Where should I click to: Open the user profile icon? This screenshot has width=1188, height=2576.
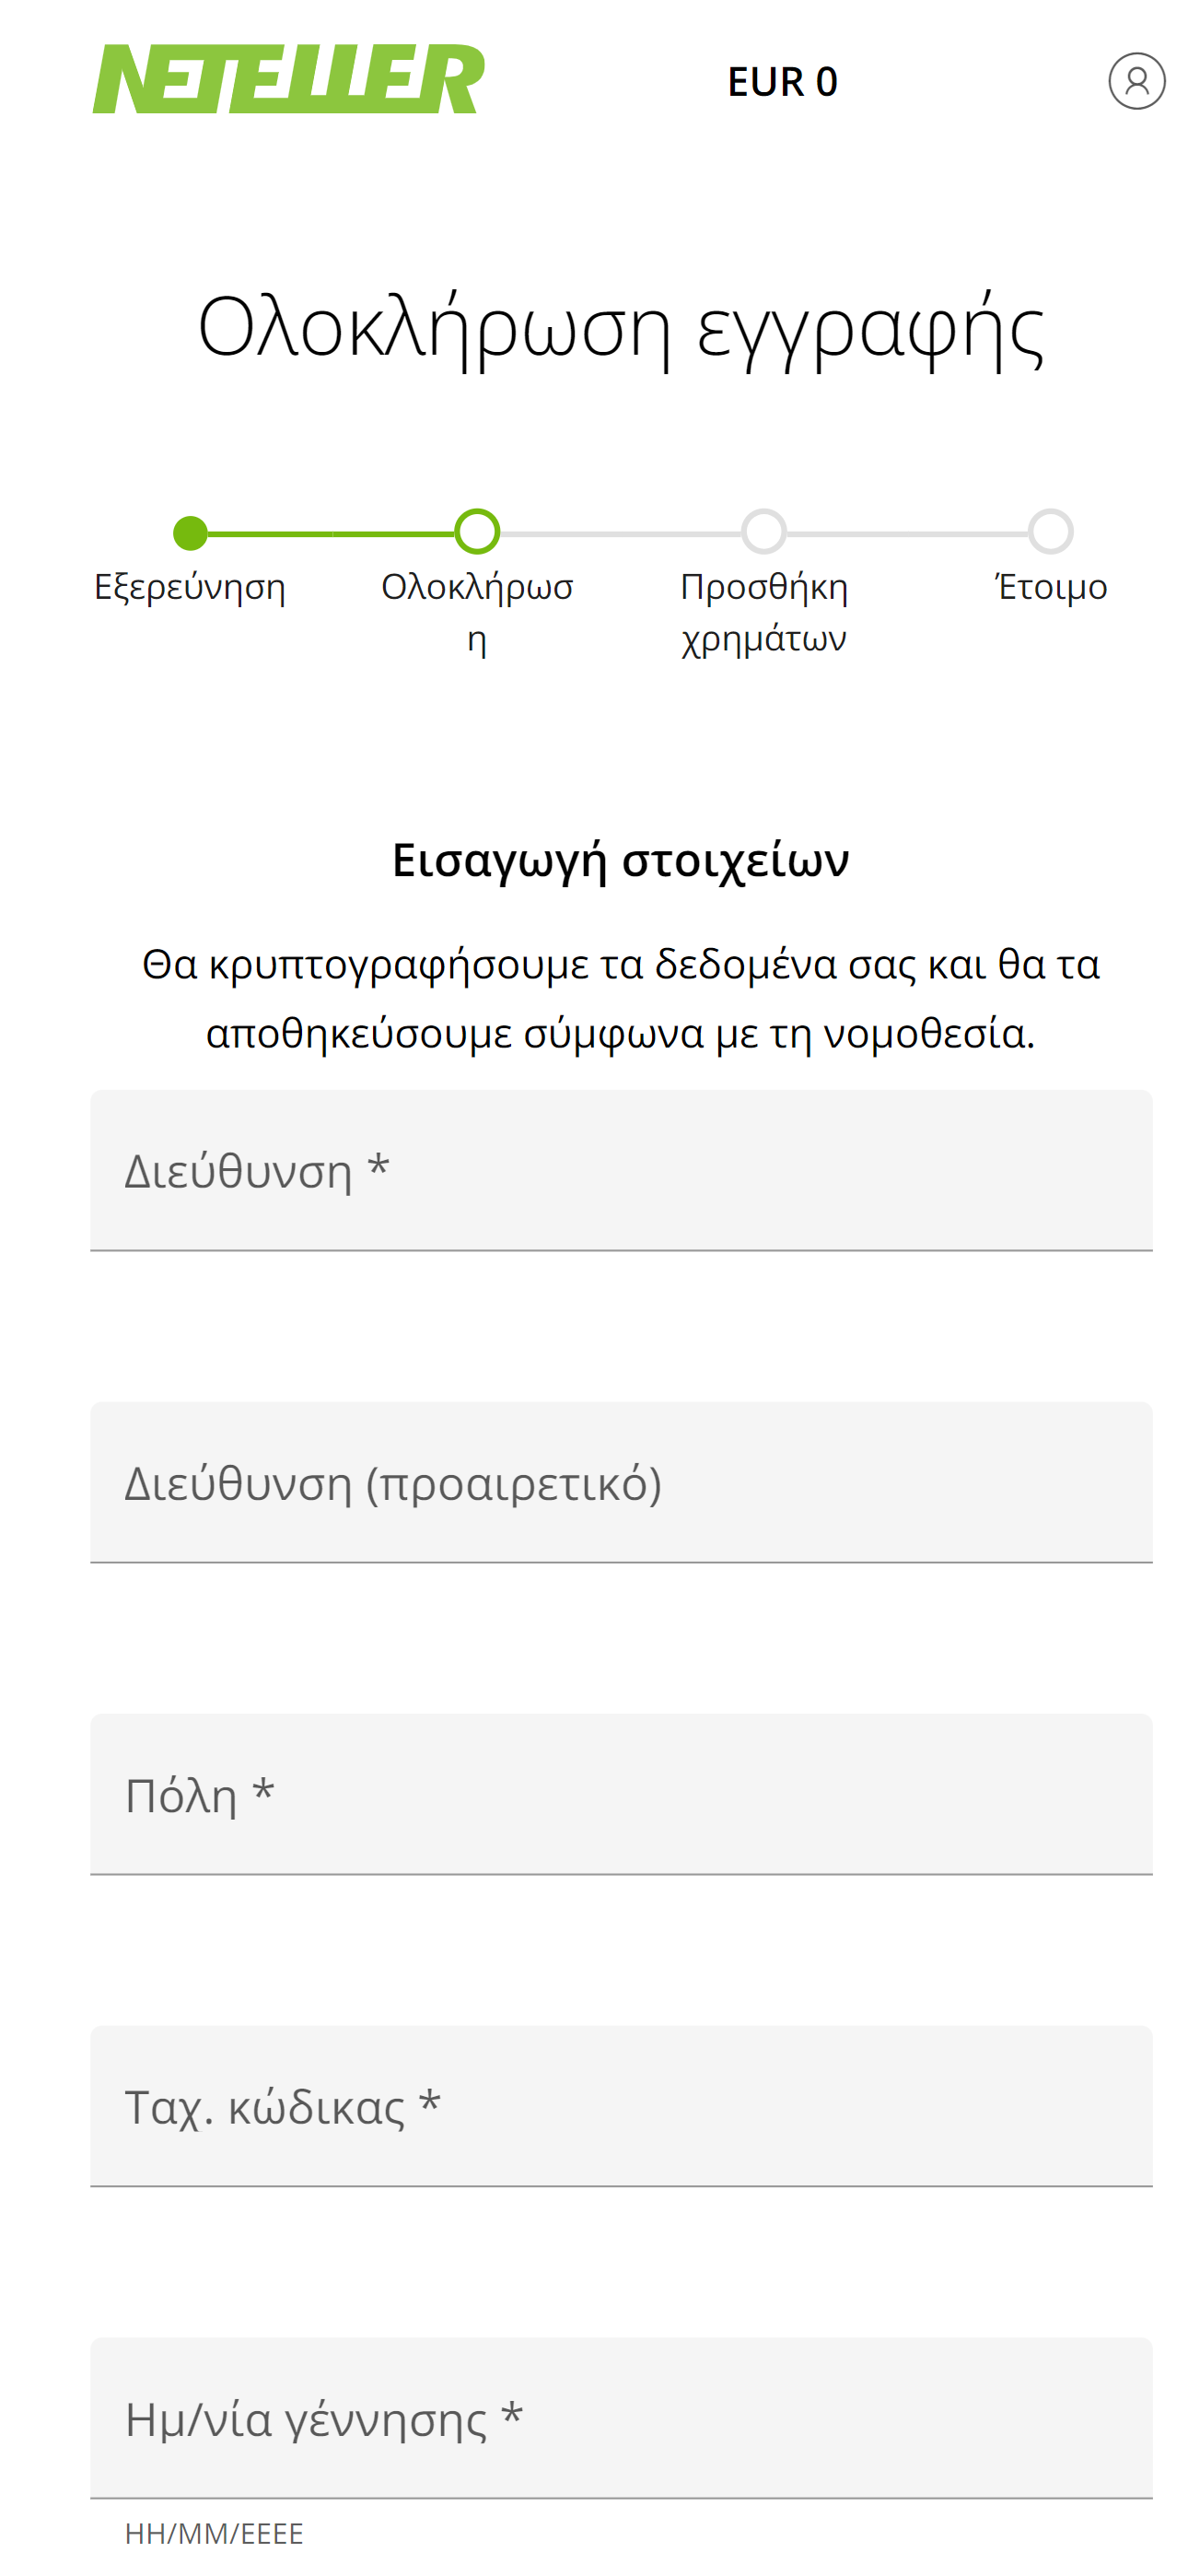click(1136, 81)
